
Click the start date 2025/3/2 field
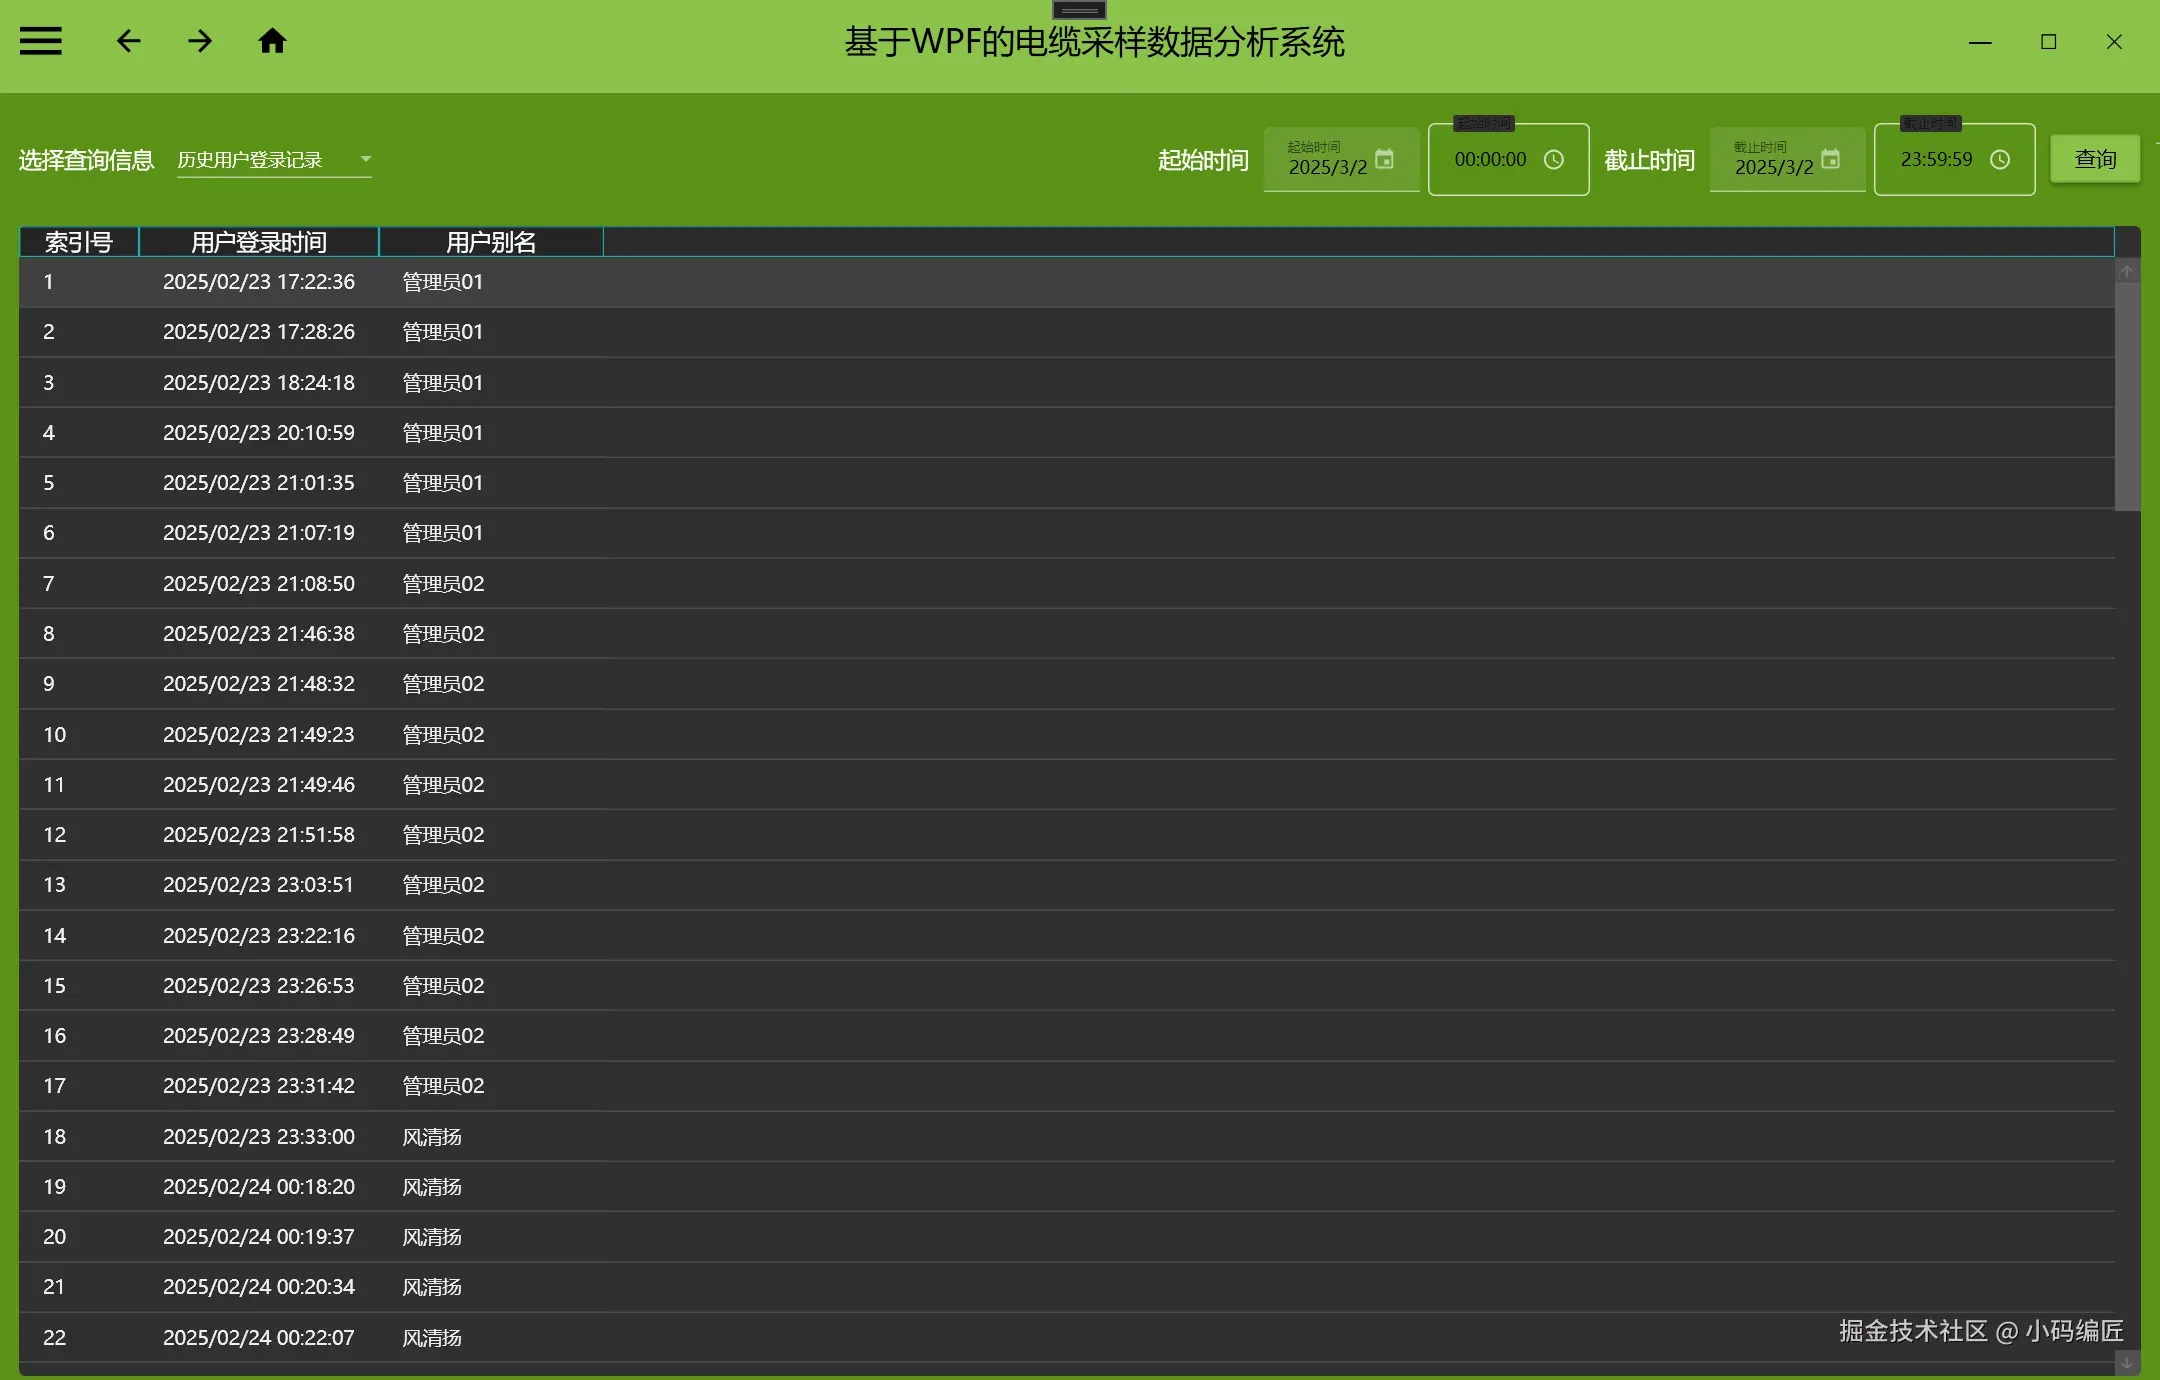coord(1328,166)
